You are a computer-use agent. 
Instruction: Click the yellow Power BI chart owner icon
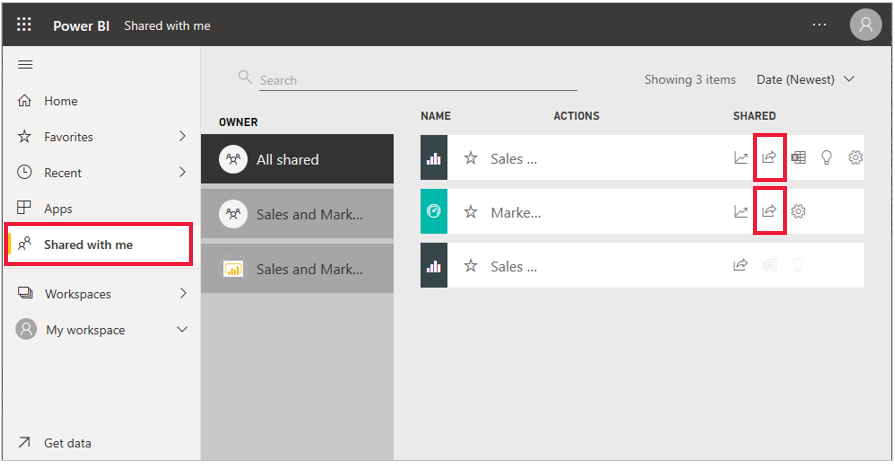[x=233, y=269]
